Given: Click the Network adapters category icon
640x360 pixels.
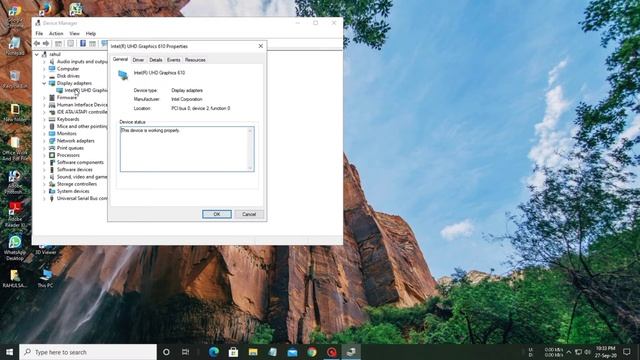Looking at the screenshot, I should point(52,141).
